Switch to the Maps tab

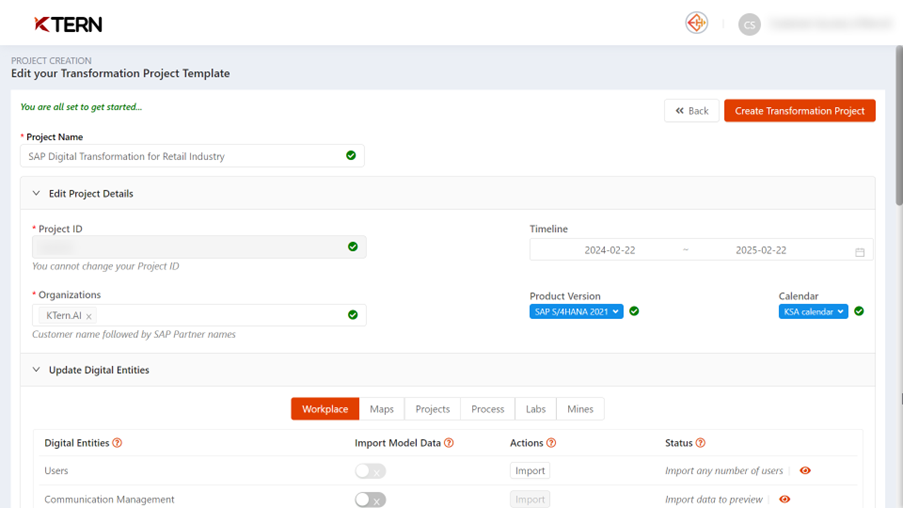382,409
